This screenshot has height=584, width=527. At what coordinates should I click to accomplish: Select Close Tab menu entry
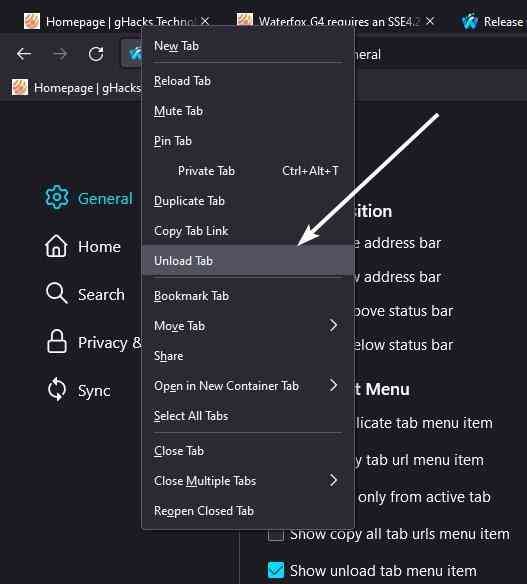[248, 451]
